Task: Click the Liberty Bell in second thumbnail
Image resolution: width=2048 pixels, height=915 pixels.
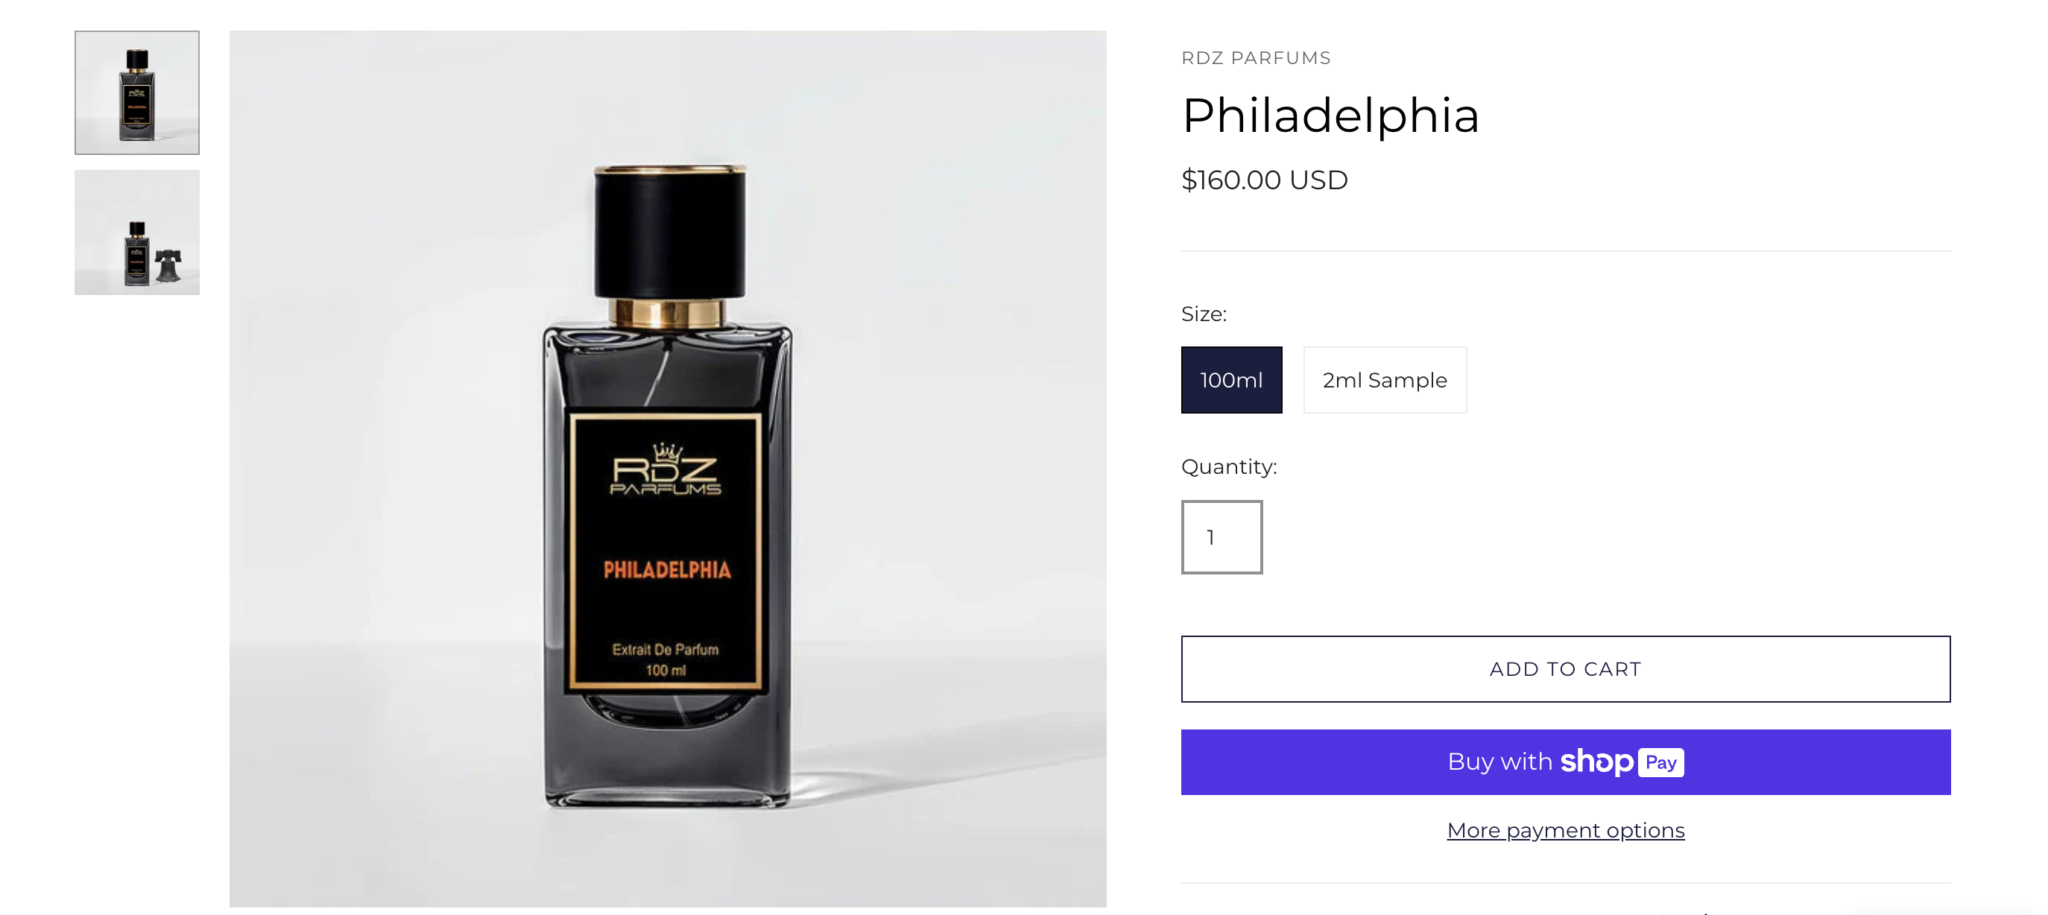Action: (168, 266)
